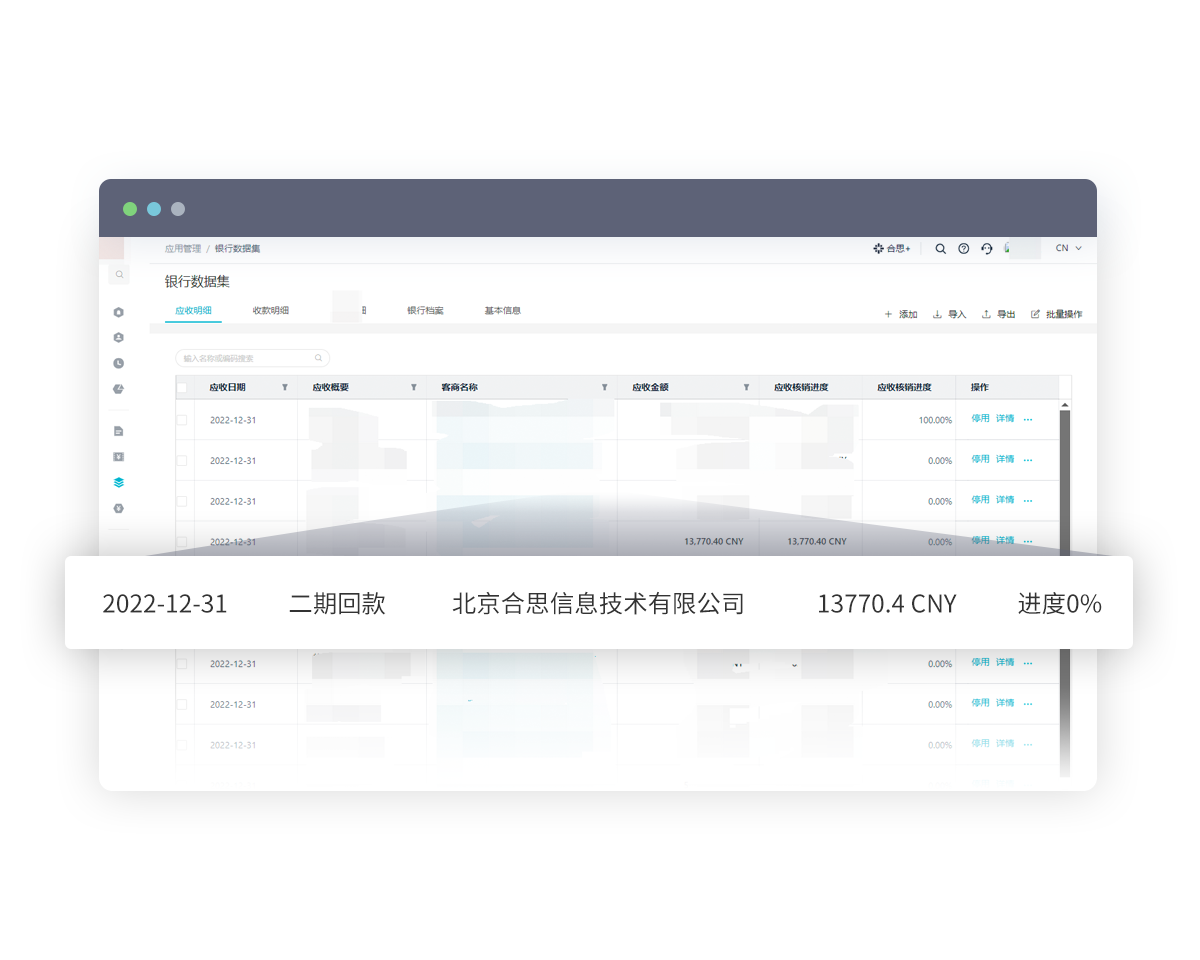
Task: Open the pie chart icon in sidebar
Action: (119, 389)
